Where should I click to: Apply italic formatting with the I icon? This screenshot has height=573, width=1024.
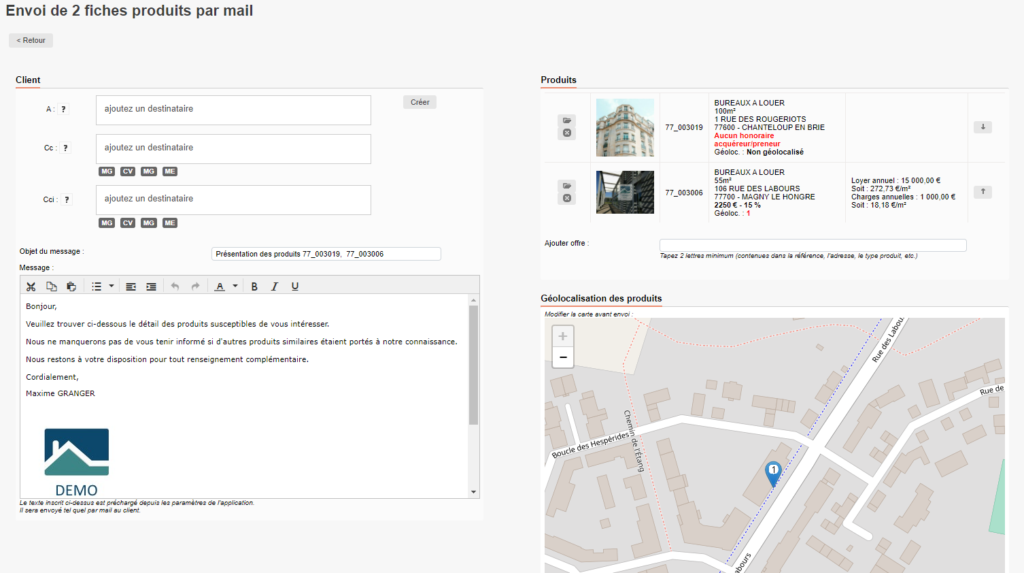(274, 287)
